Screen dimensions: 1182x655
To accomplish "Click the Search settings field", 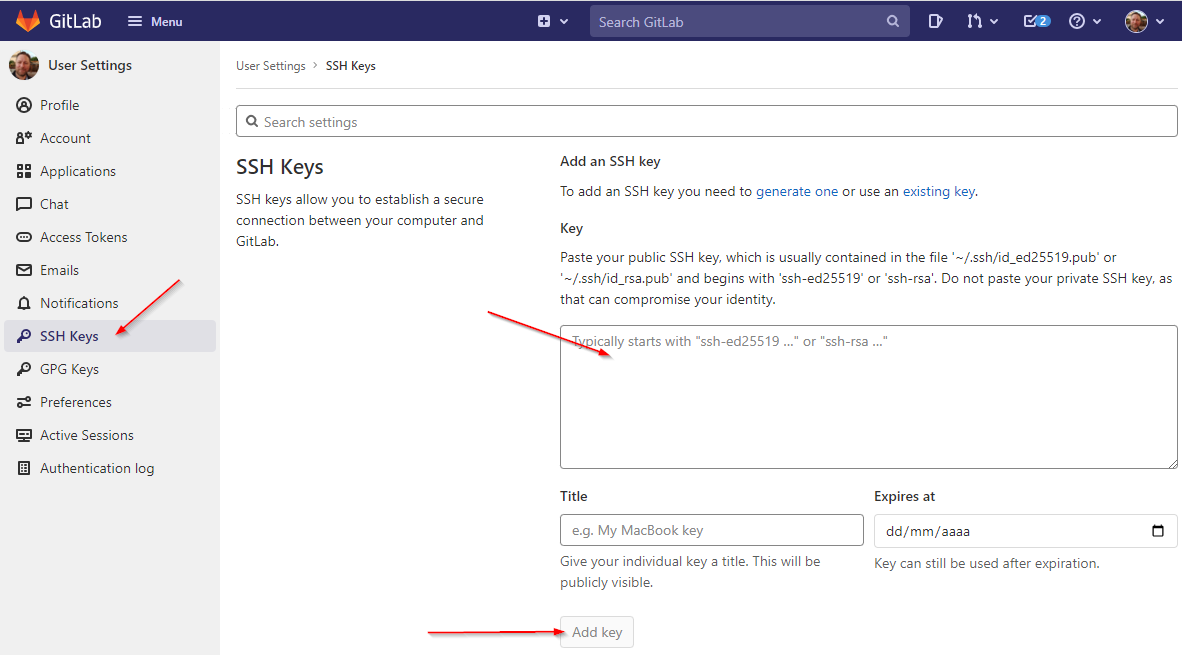I will pyautogui.click(x=706, y=122).
